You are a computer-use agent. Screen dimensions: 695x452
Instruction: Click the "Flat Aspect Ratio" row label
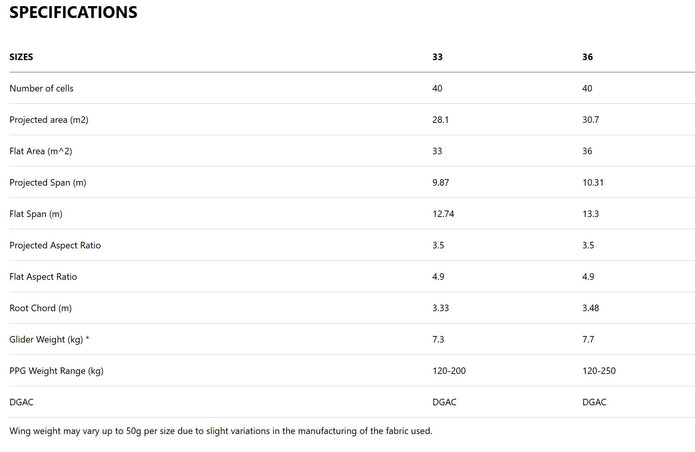43,277
